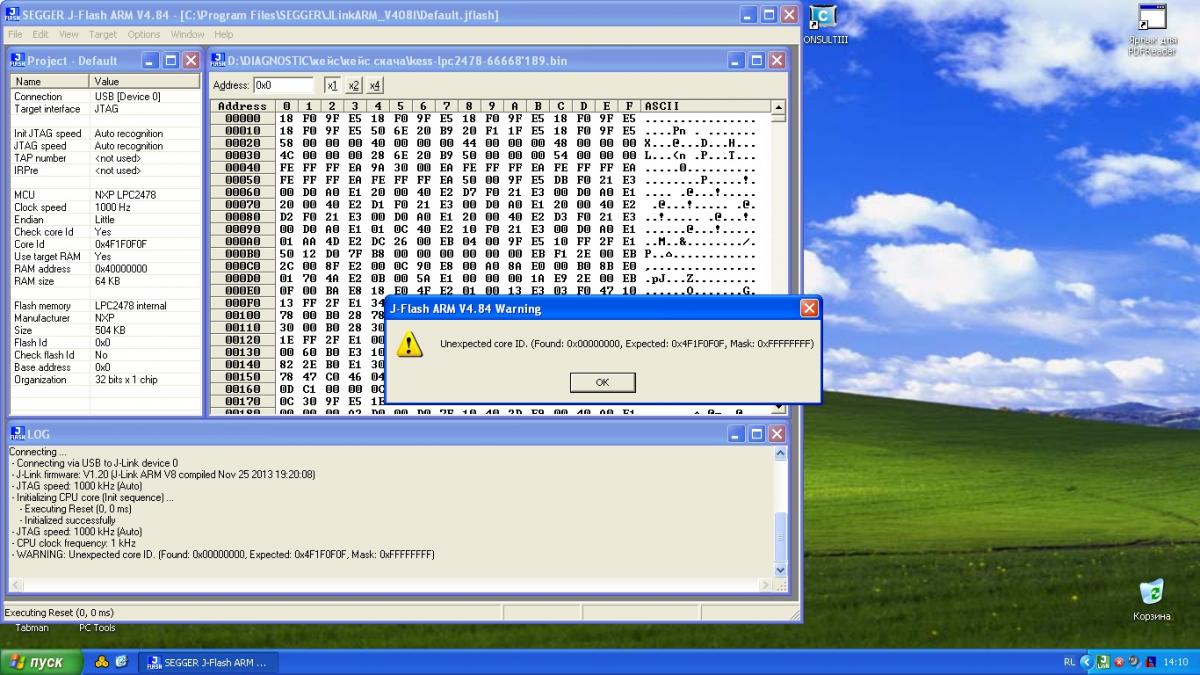1200x675 pixels.
Task: Click the J-Flash icon in Project panel title
Action: (x=18, y=61)
